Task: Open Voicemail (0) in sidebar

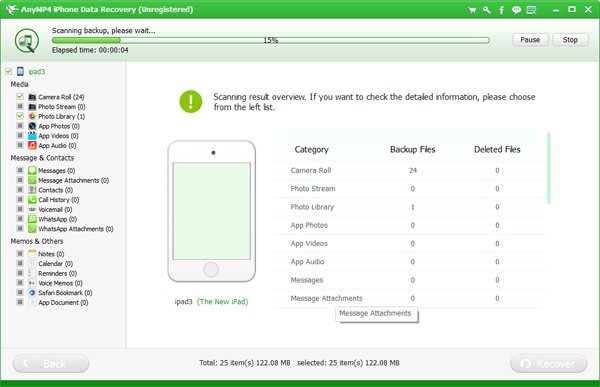Action: (55, 209)
